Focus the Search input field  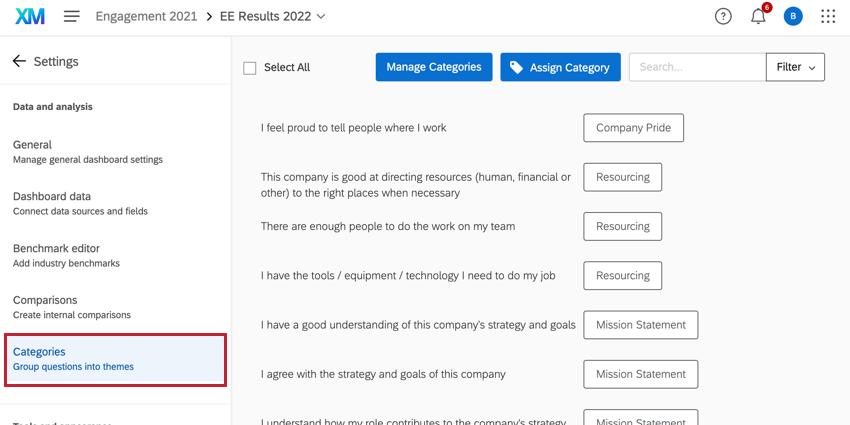[x=696, y=67]
